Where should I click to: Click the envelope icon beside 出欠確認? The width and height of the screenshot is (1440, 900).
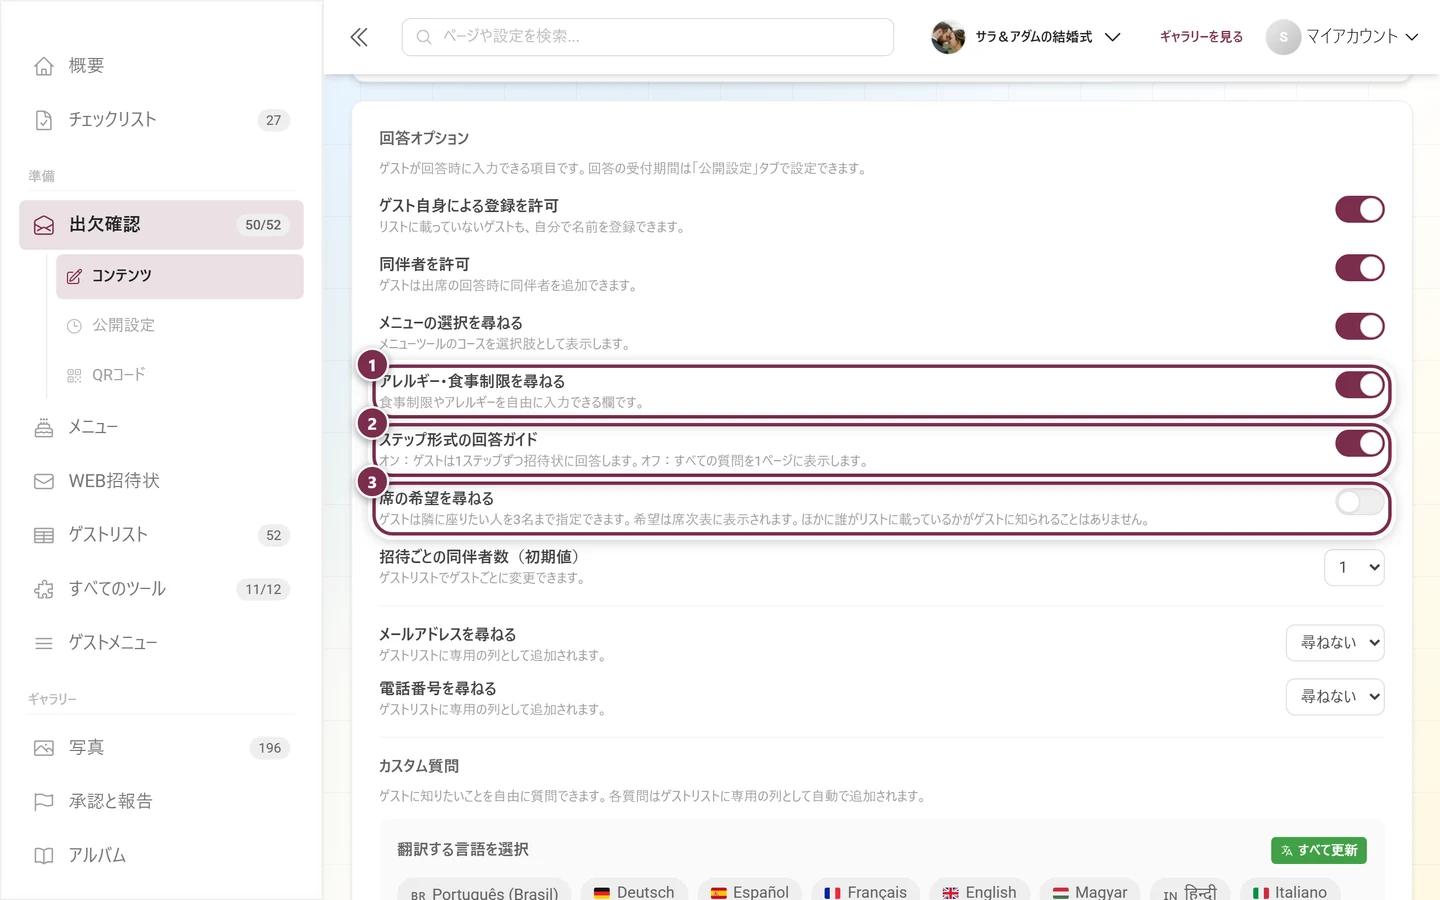(44, 225)
